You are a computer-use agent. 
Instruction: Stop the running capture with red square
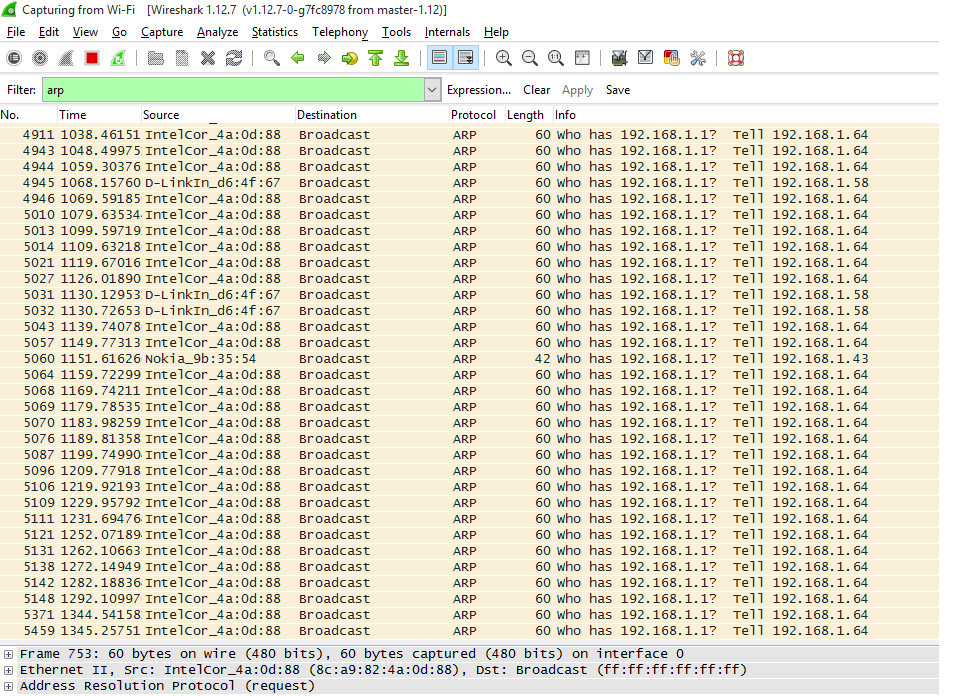tap(92, 58)
